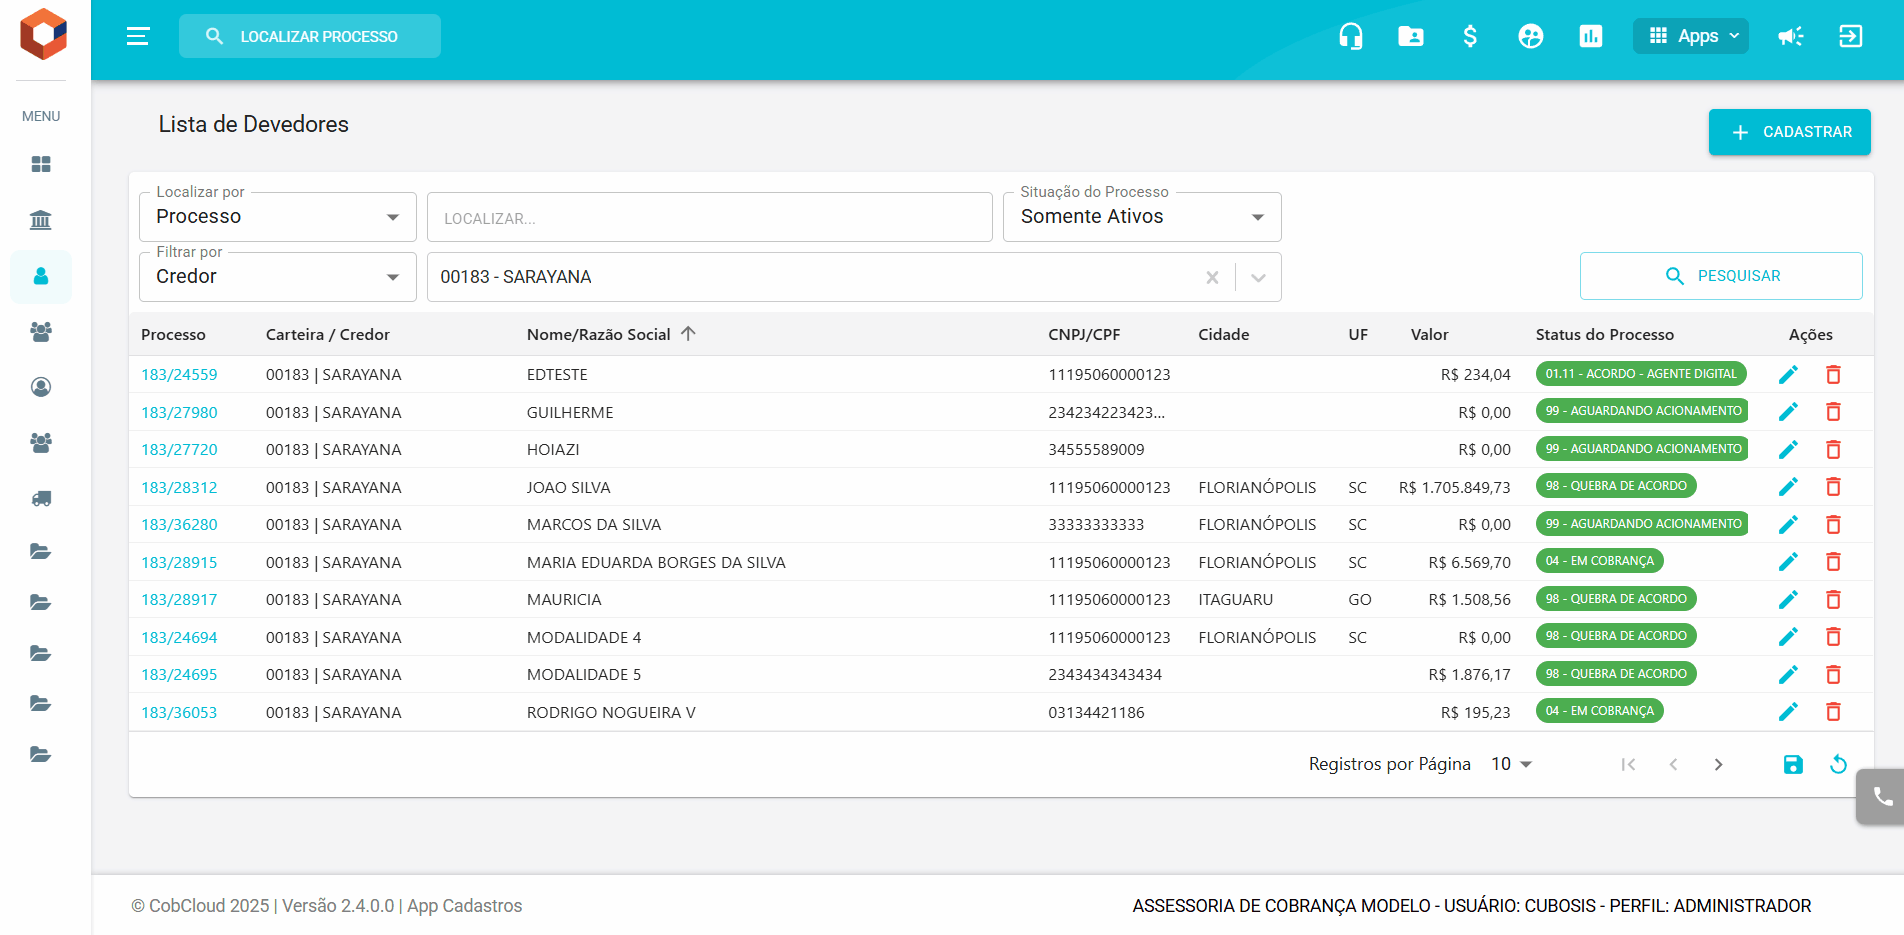Screen dimensions: 1904x935
Task: Click the LOCALIZAR PROCESSO search box
Action: 310,36
